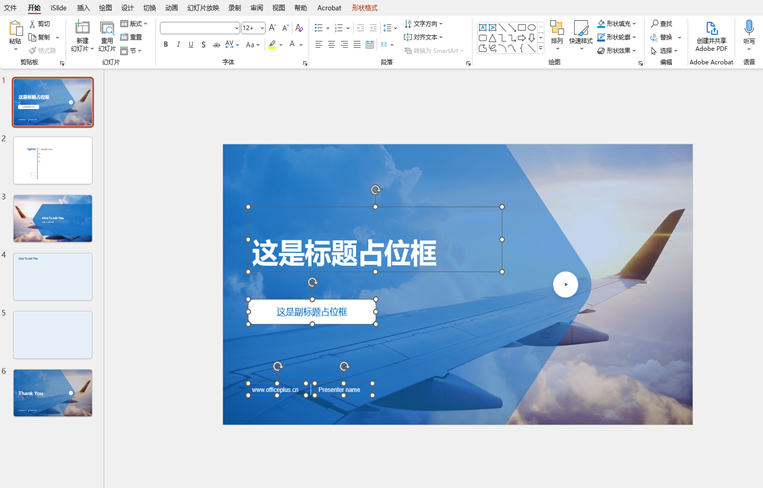This screenshot has width=763, height=488.
Task: Toggle Italic formatting
Action: 179,44
